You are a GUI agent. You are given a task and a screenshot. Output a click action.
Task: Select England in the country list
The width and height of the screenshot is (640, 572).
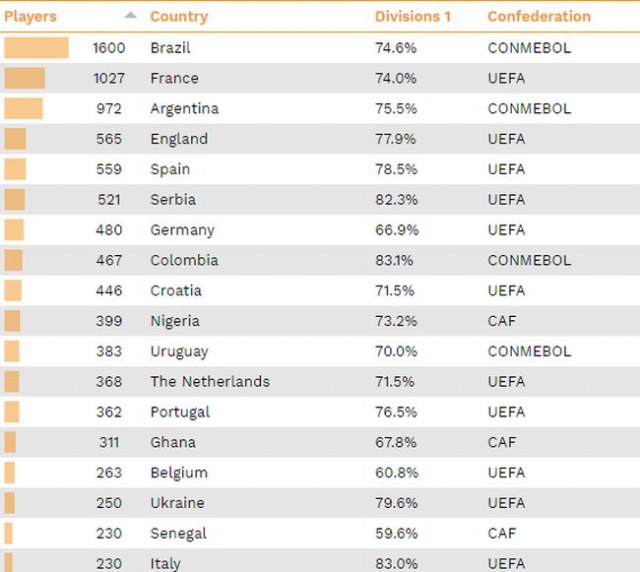point(179,139)
